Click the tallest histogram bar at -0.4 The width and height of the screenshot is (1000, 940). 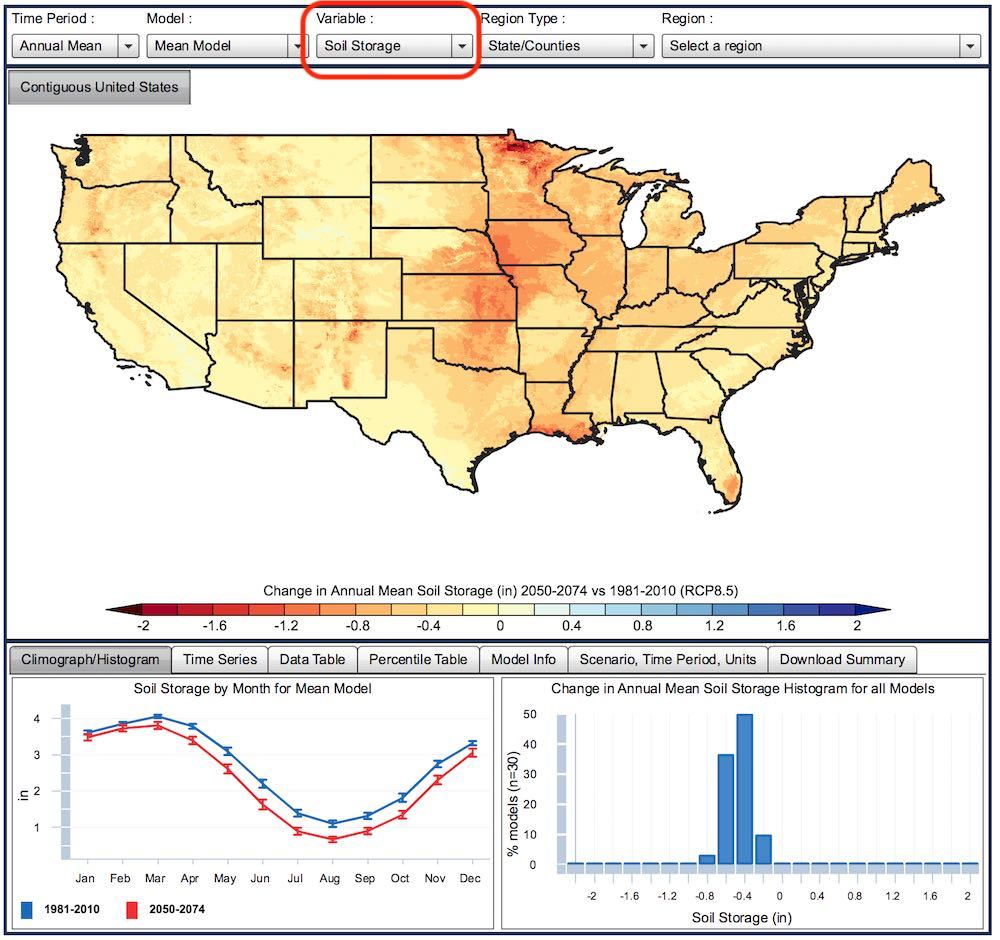pyautogui.click(x=744, y=789)
